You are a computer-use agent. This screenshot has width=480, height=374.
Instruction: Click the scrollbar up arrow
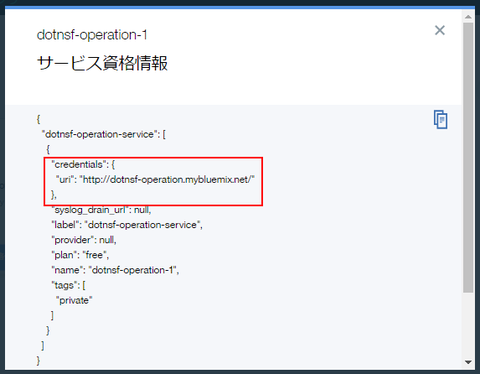pyautogui.click(x=468, y=17)
